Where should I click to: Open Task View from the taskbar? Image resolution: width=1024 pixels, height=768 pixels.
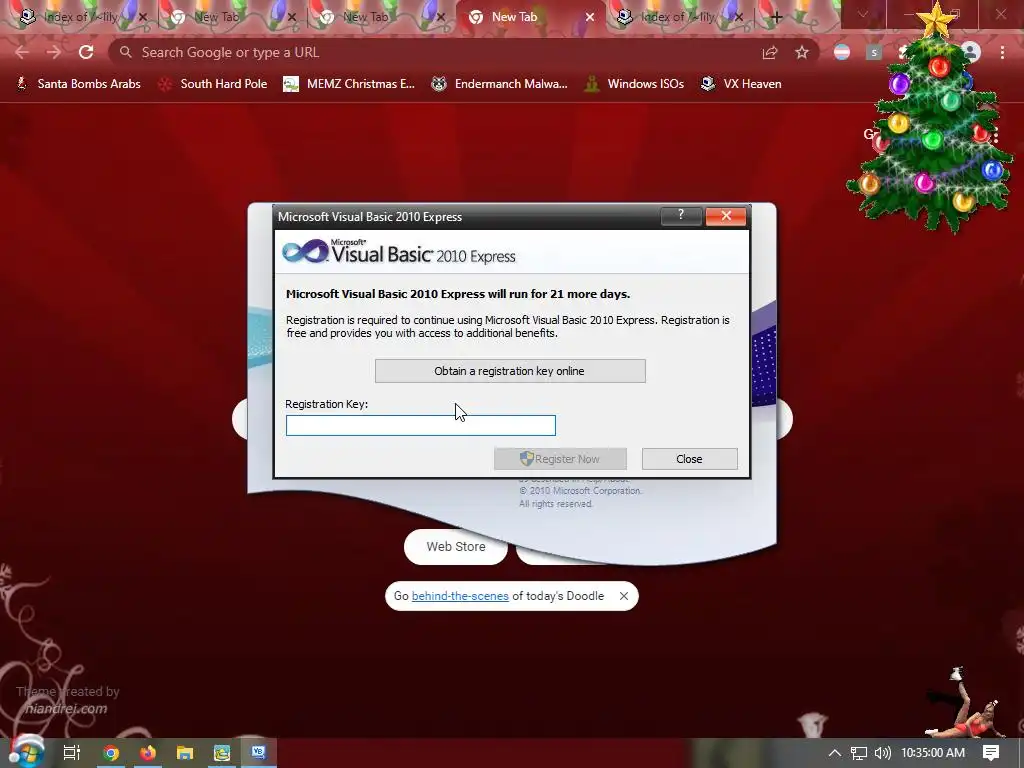click(x=72, y=753)
